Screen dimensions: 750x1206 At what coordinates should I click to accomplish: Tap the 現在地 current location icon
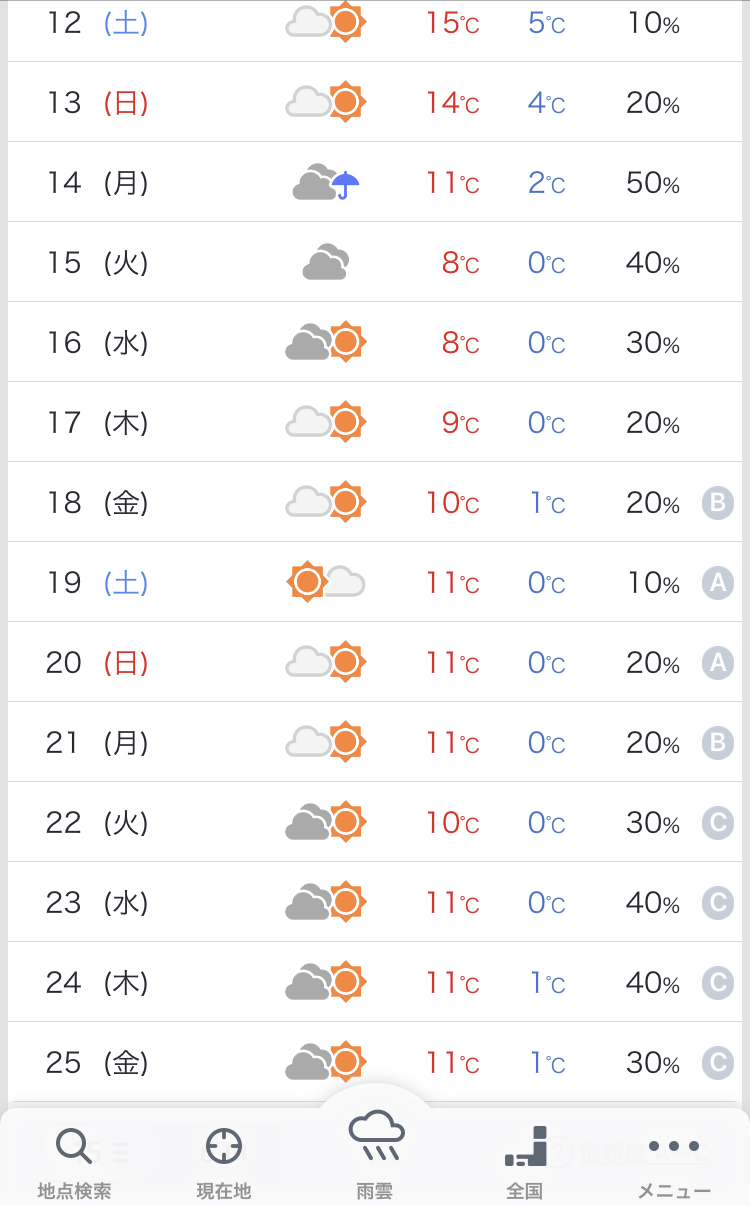tap(224, 1160)
